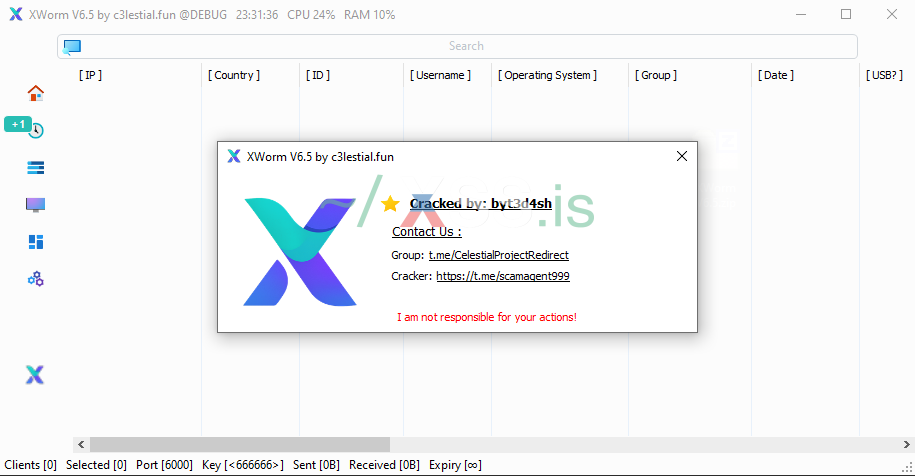Click the computer search icon in search bar

click(x=72, y=47)
